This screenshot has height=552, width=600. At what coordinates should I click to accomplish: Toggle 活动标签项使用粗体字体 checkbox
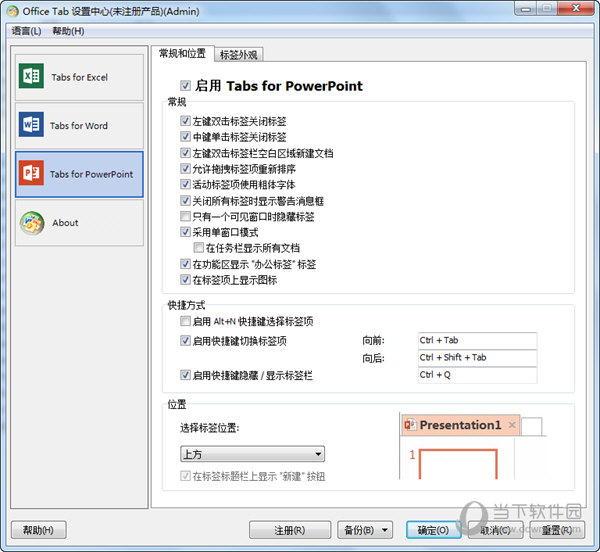[x=185, y=184]
